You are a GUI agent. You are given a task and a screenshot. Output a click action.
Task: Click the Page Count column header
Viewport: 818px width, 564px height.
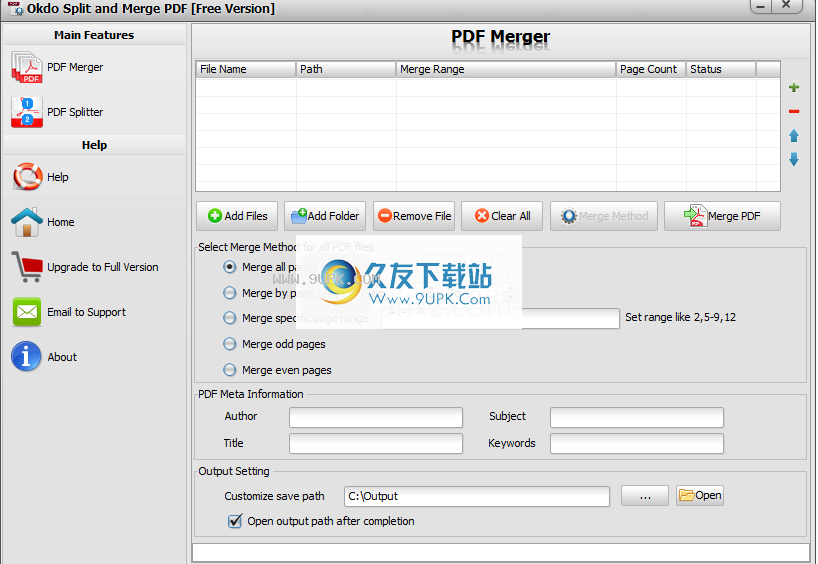point(651,69)
